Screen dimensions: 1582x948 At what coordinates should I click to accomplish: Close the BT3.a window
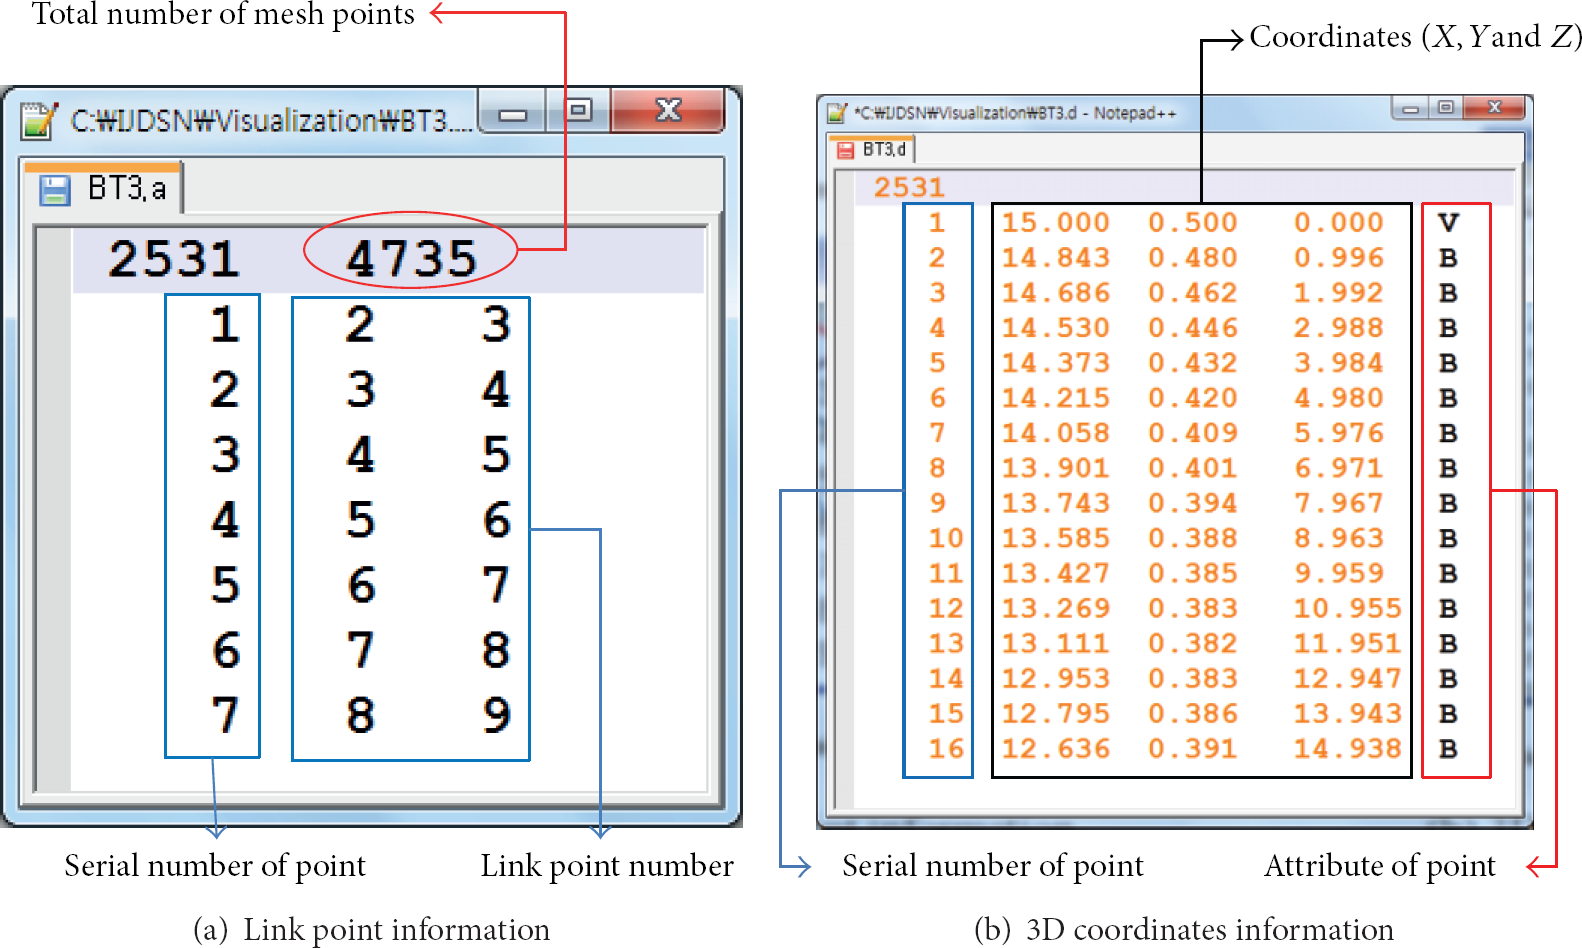click(667, 110)
